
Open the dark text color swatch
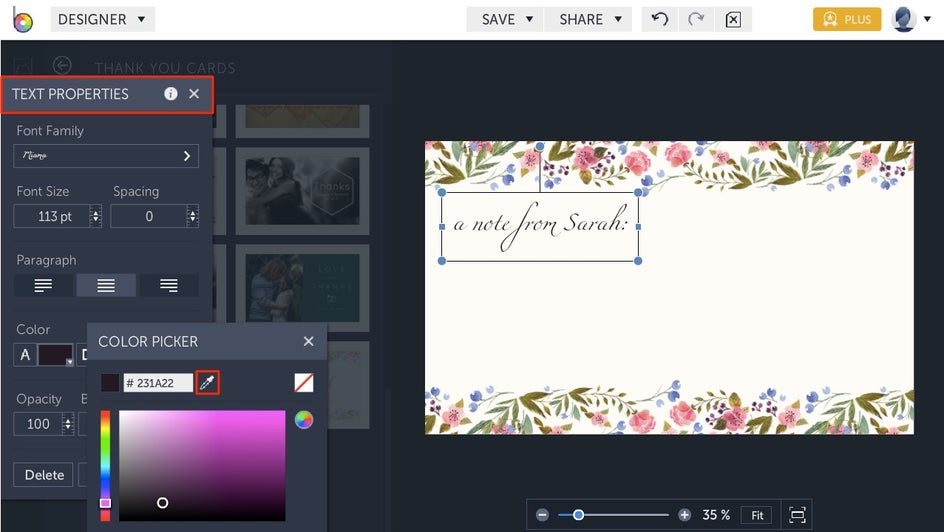55,354
